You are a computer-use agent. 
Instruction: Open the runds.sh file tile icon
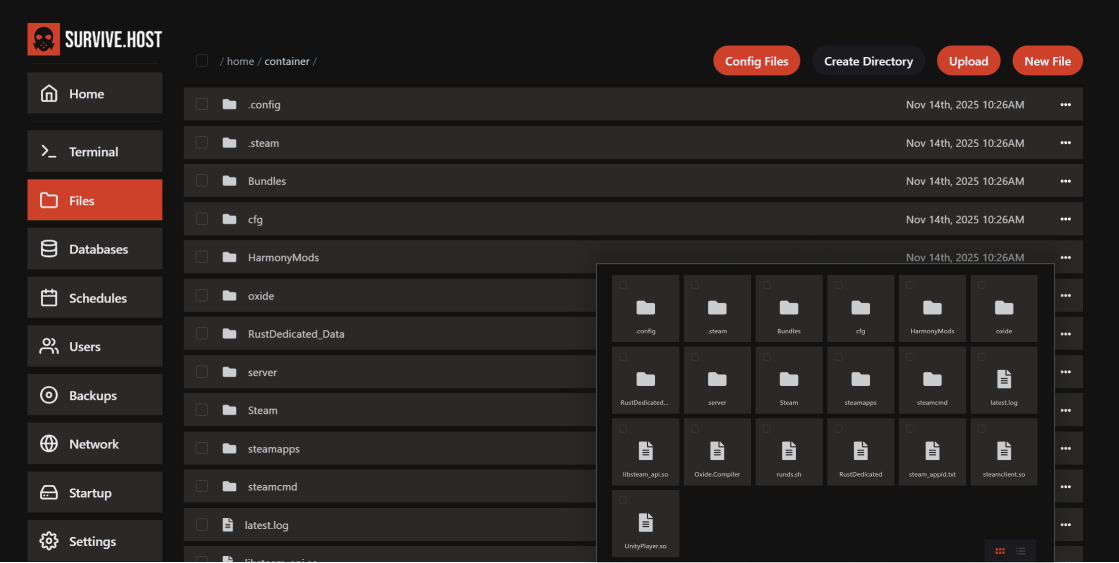[x=789, y=451]
